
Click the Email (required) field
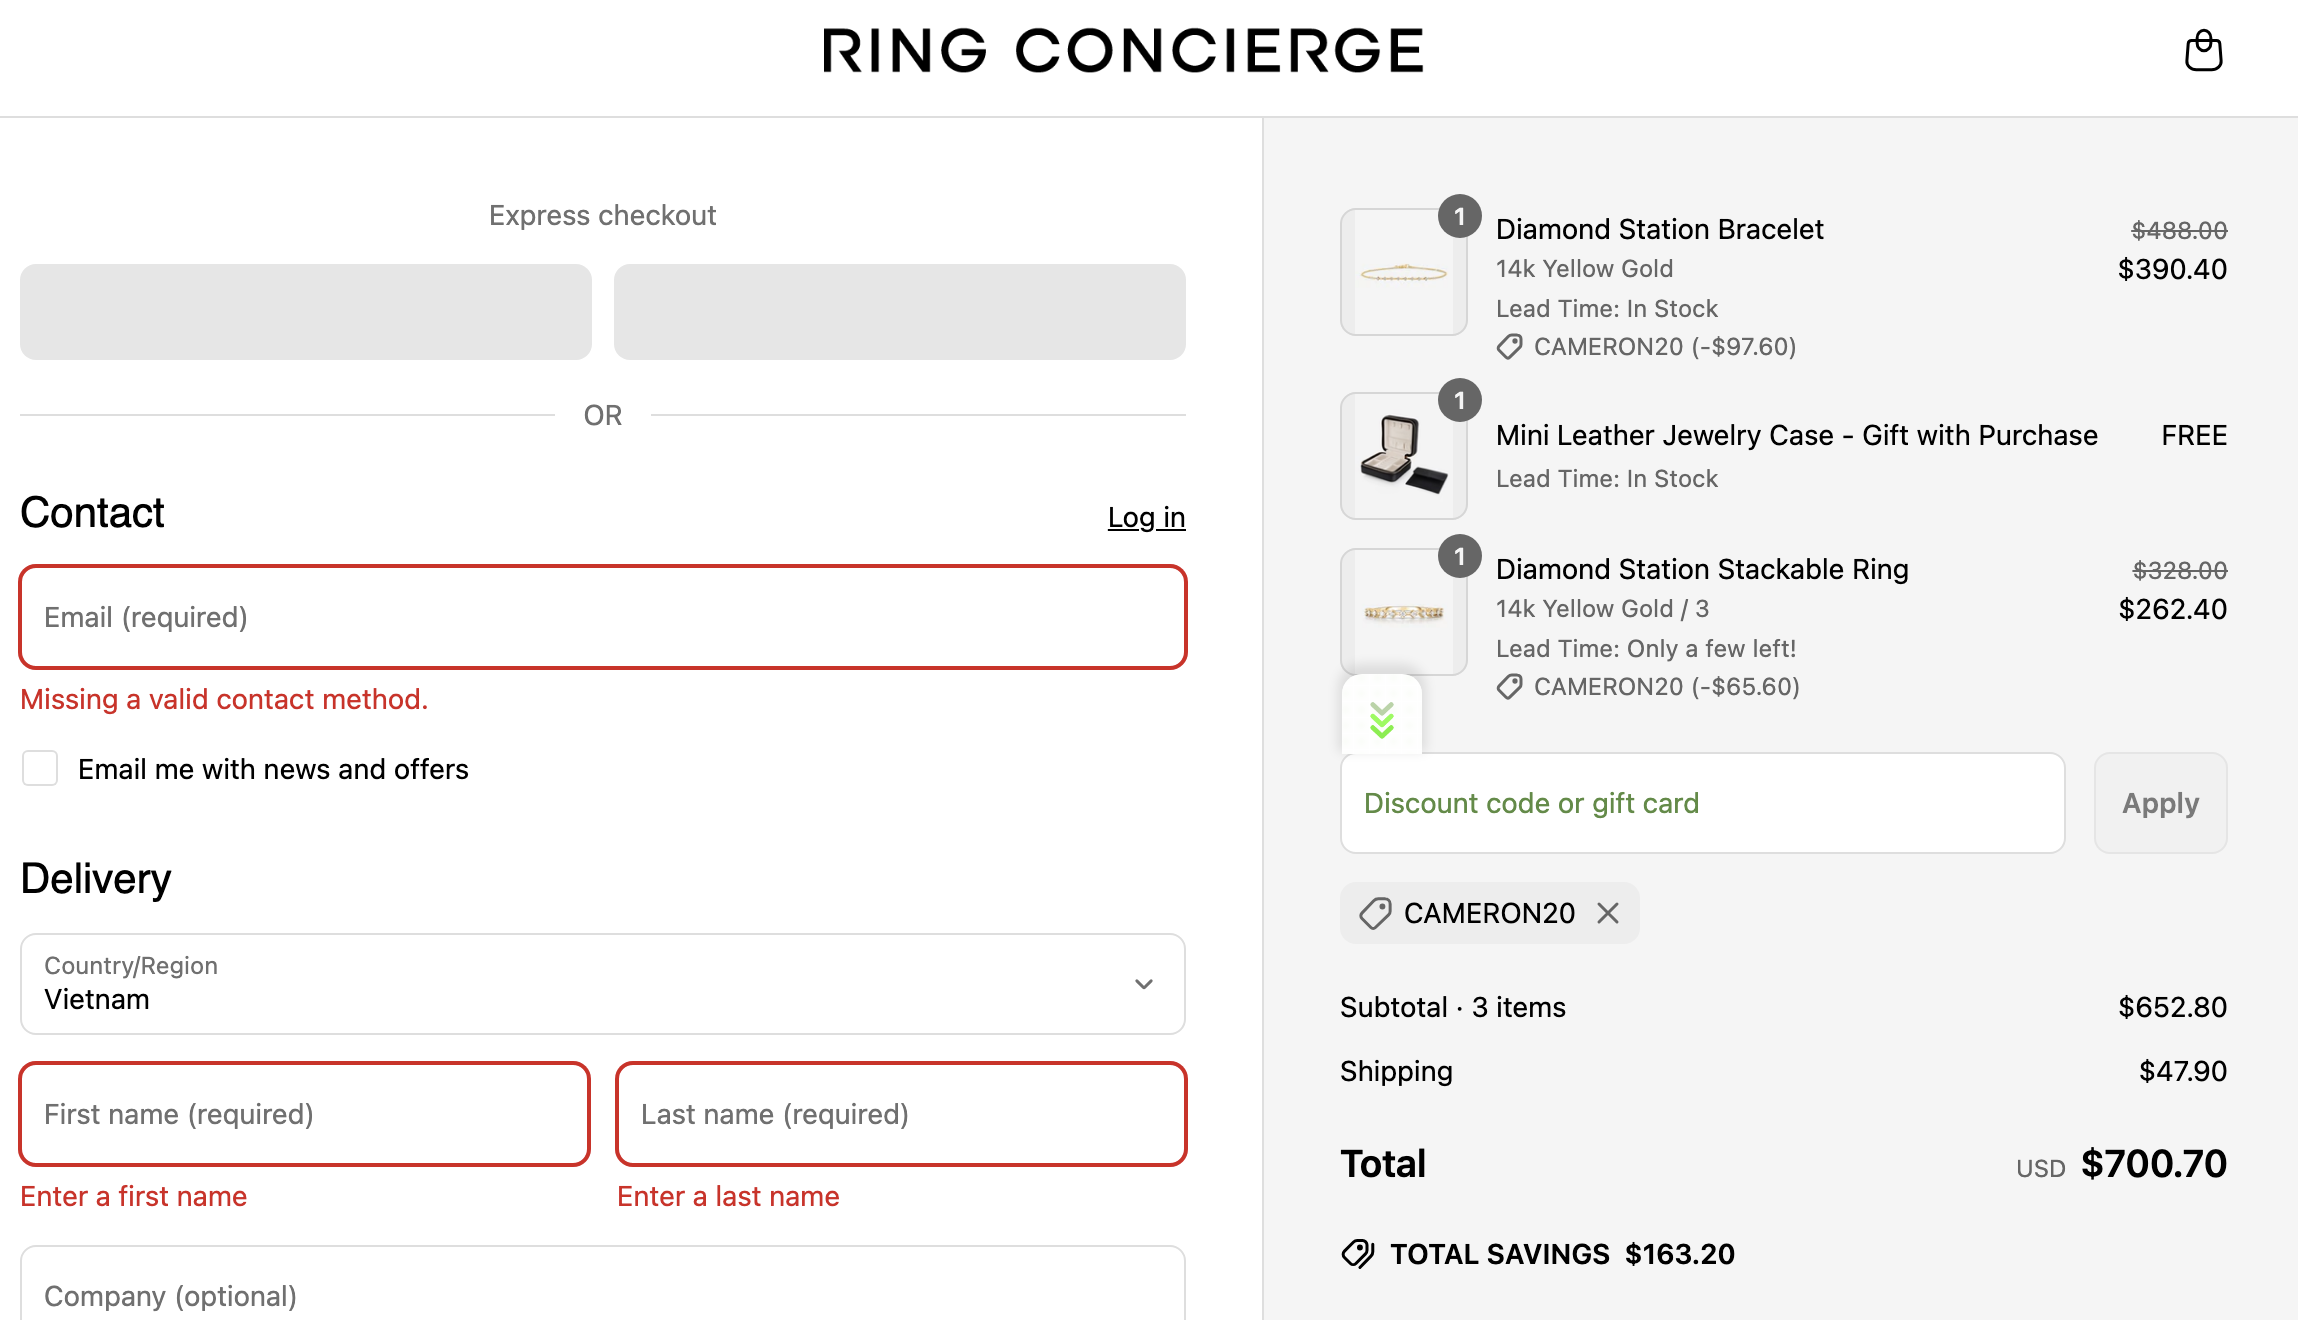pos(602,617)
